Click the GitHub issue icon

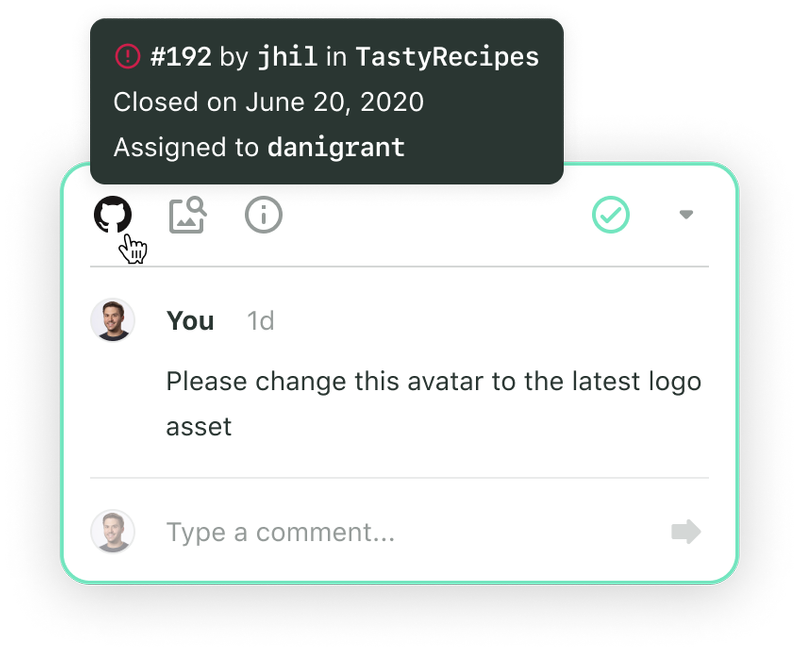click(x=113, y=214)
